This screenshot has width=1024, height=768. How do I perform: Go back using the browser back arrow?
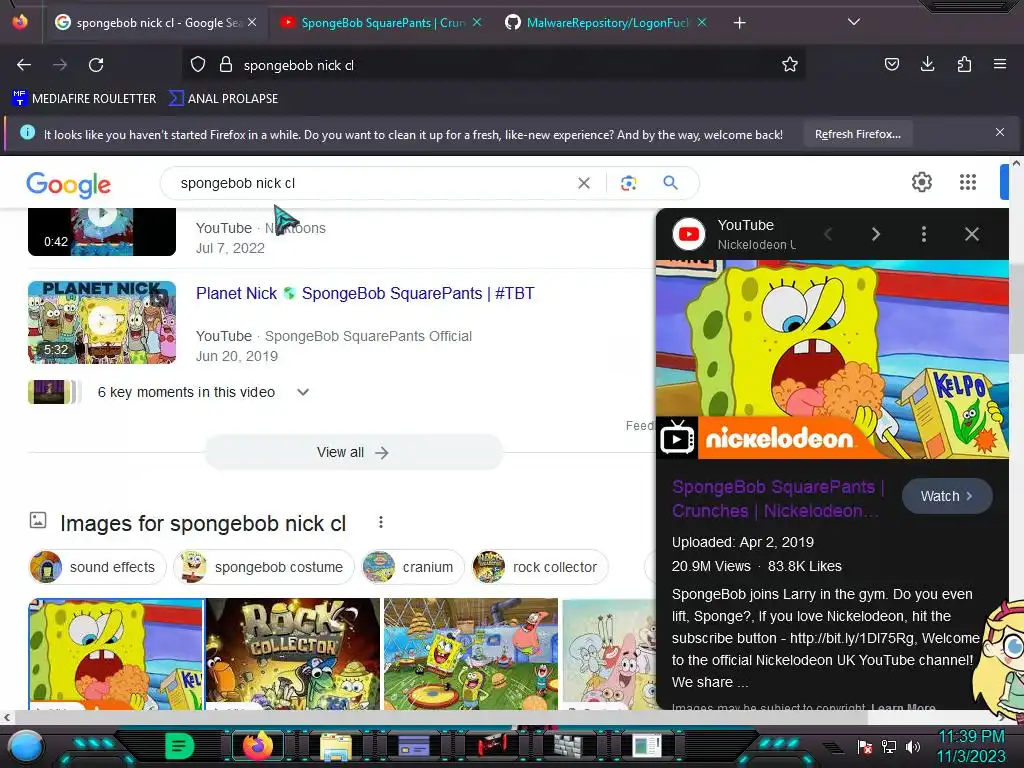pyautogui.click(x=24, y=65)
